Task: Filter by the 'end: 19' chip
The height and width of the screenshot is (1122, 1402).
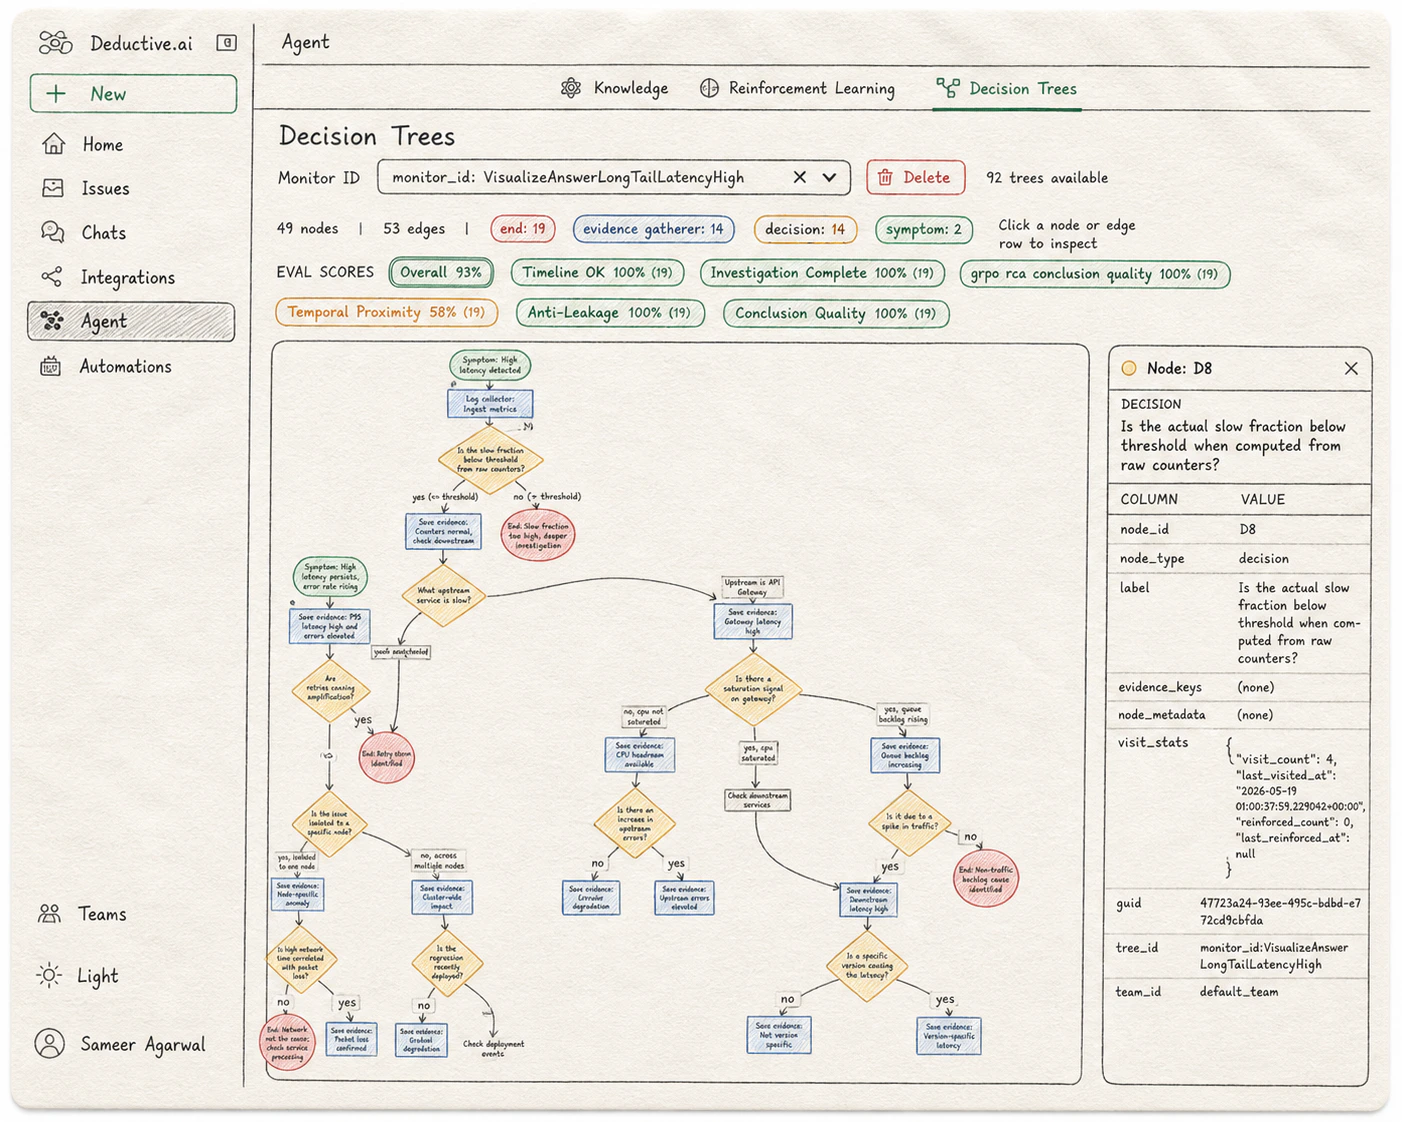Action: coord(523,229)
